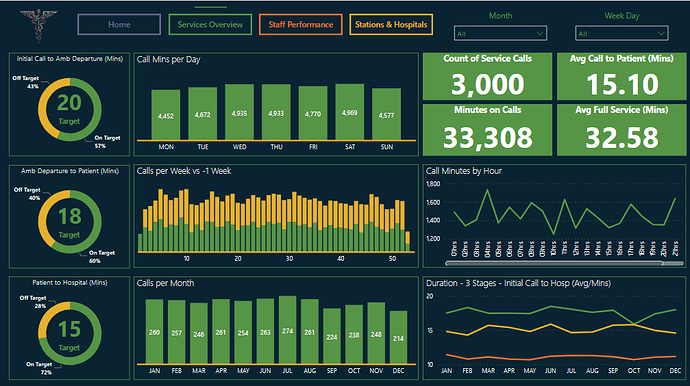Open the Services Overview page
Image resolution: width=690 pixels, height=386 pixels.
(x=210, y=25)
